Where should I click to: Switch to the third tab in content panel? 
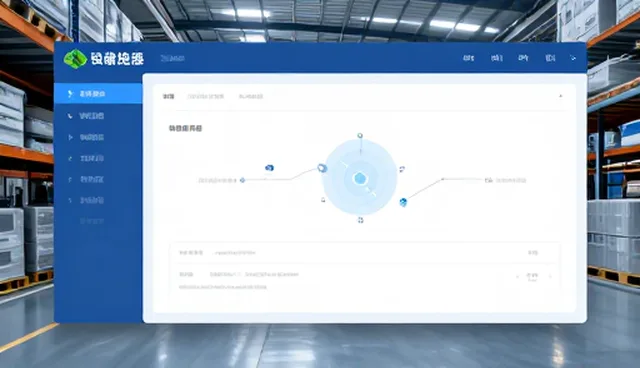[x=251, y=97]
